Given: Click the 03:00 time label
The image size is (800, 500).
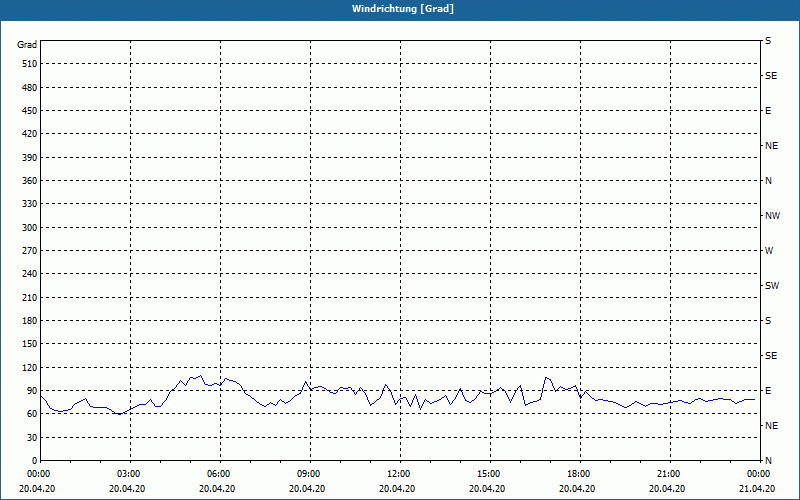Looking at the screenshot, I should (129, 474).
